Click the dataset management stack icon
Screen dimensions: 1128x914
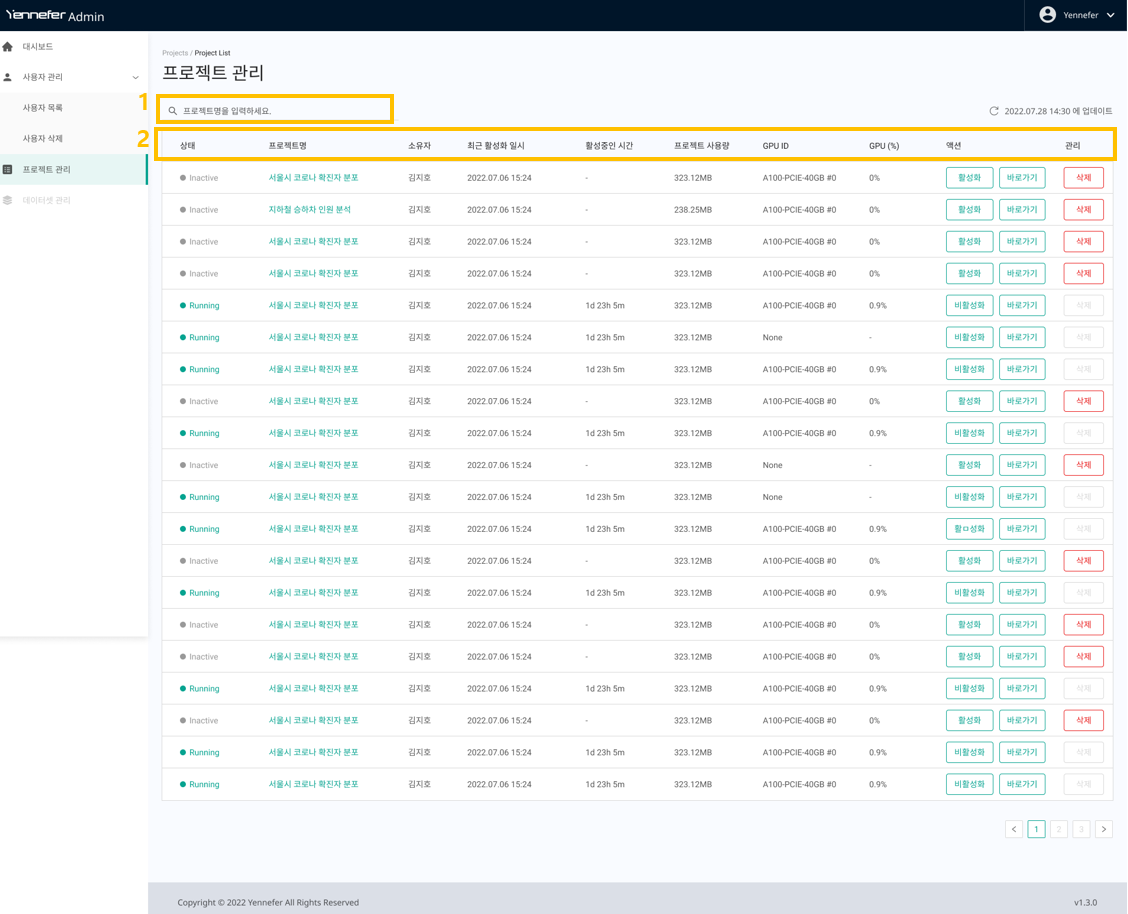[8, 200]
